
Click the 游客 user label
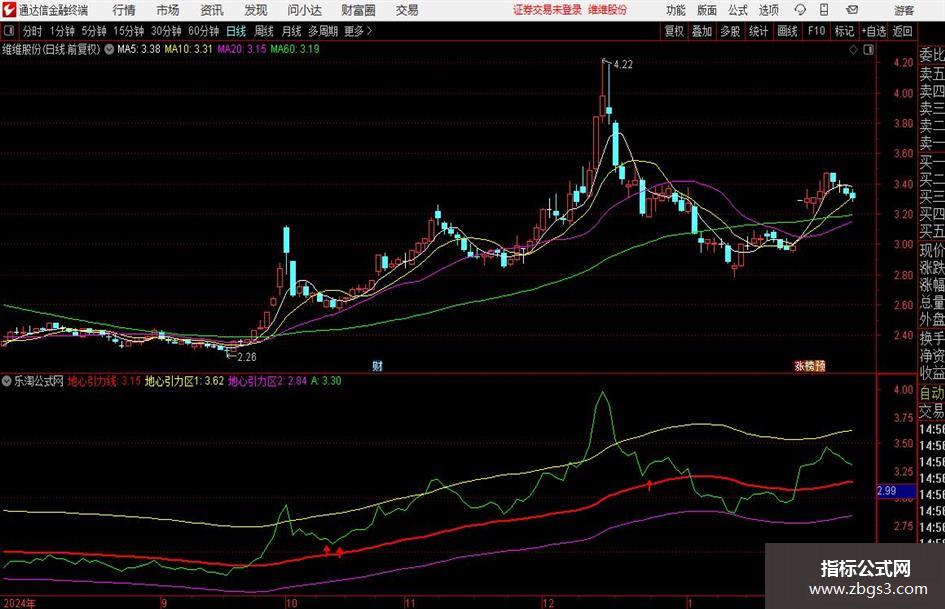pos(903,10)
